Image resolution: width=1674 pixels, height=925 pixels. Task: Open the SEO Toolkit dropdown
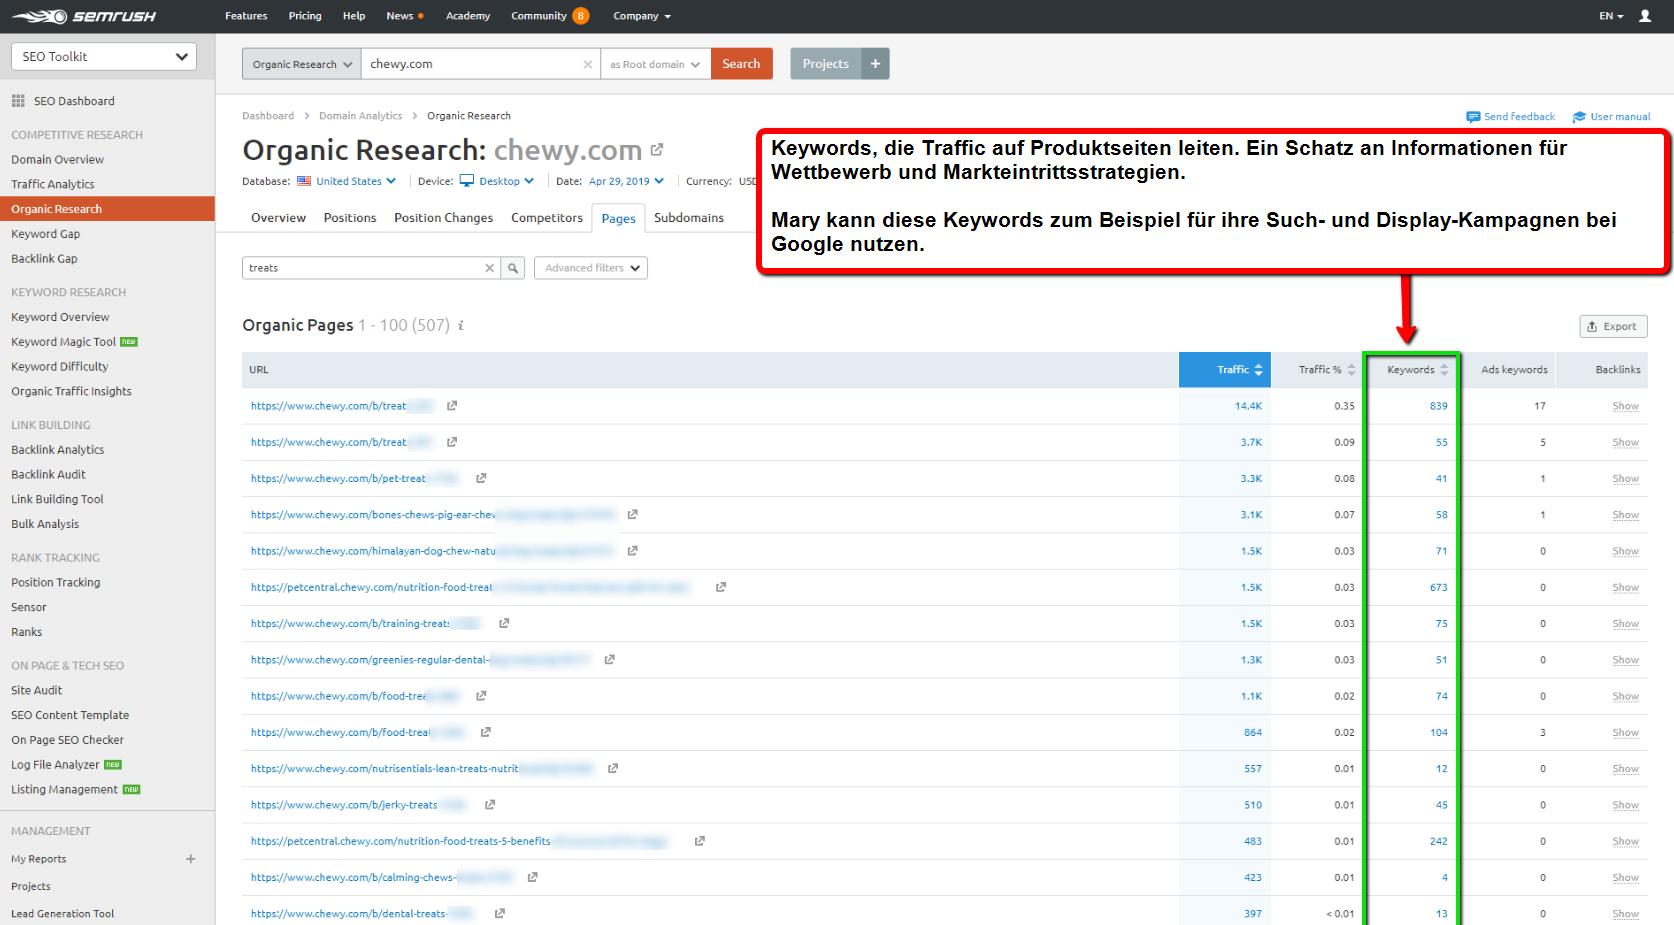(103, 56)
